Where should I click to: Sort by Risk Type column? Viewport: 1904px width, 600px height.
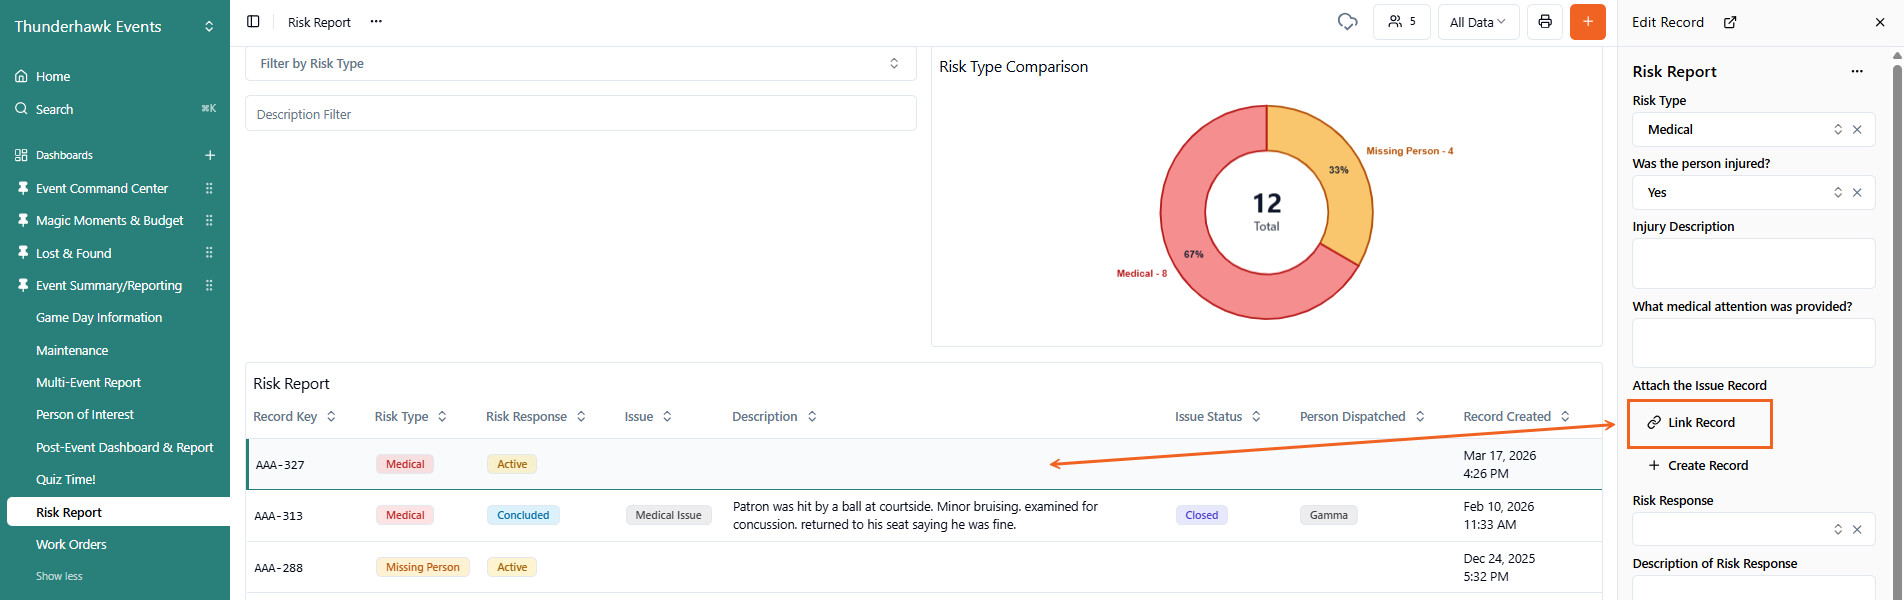click(442, 417)
